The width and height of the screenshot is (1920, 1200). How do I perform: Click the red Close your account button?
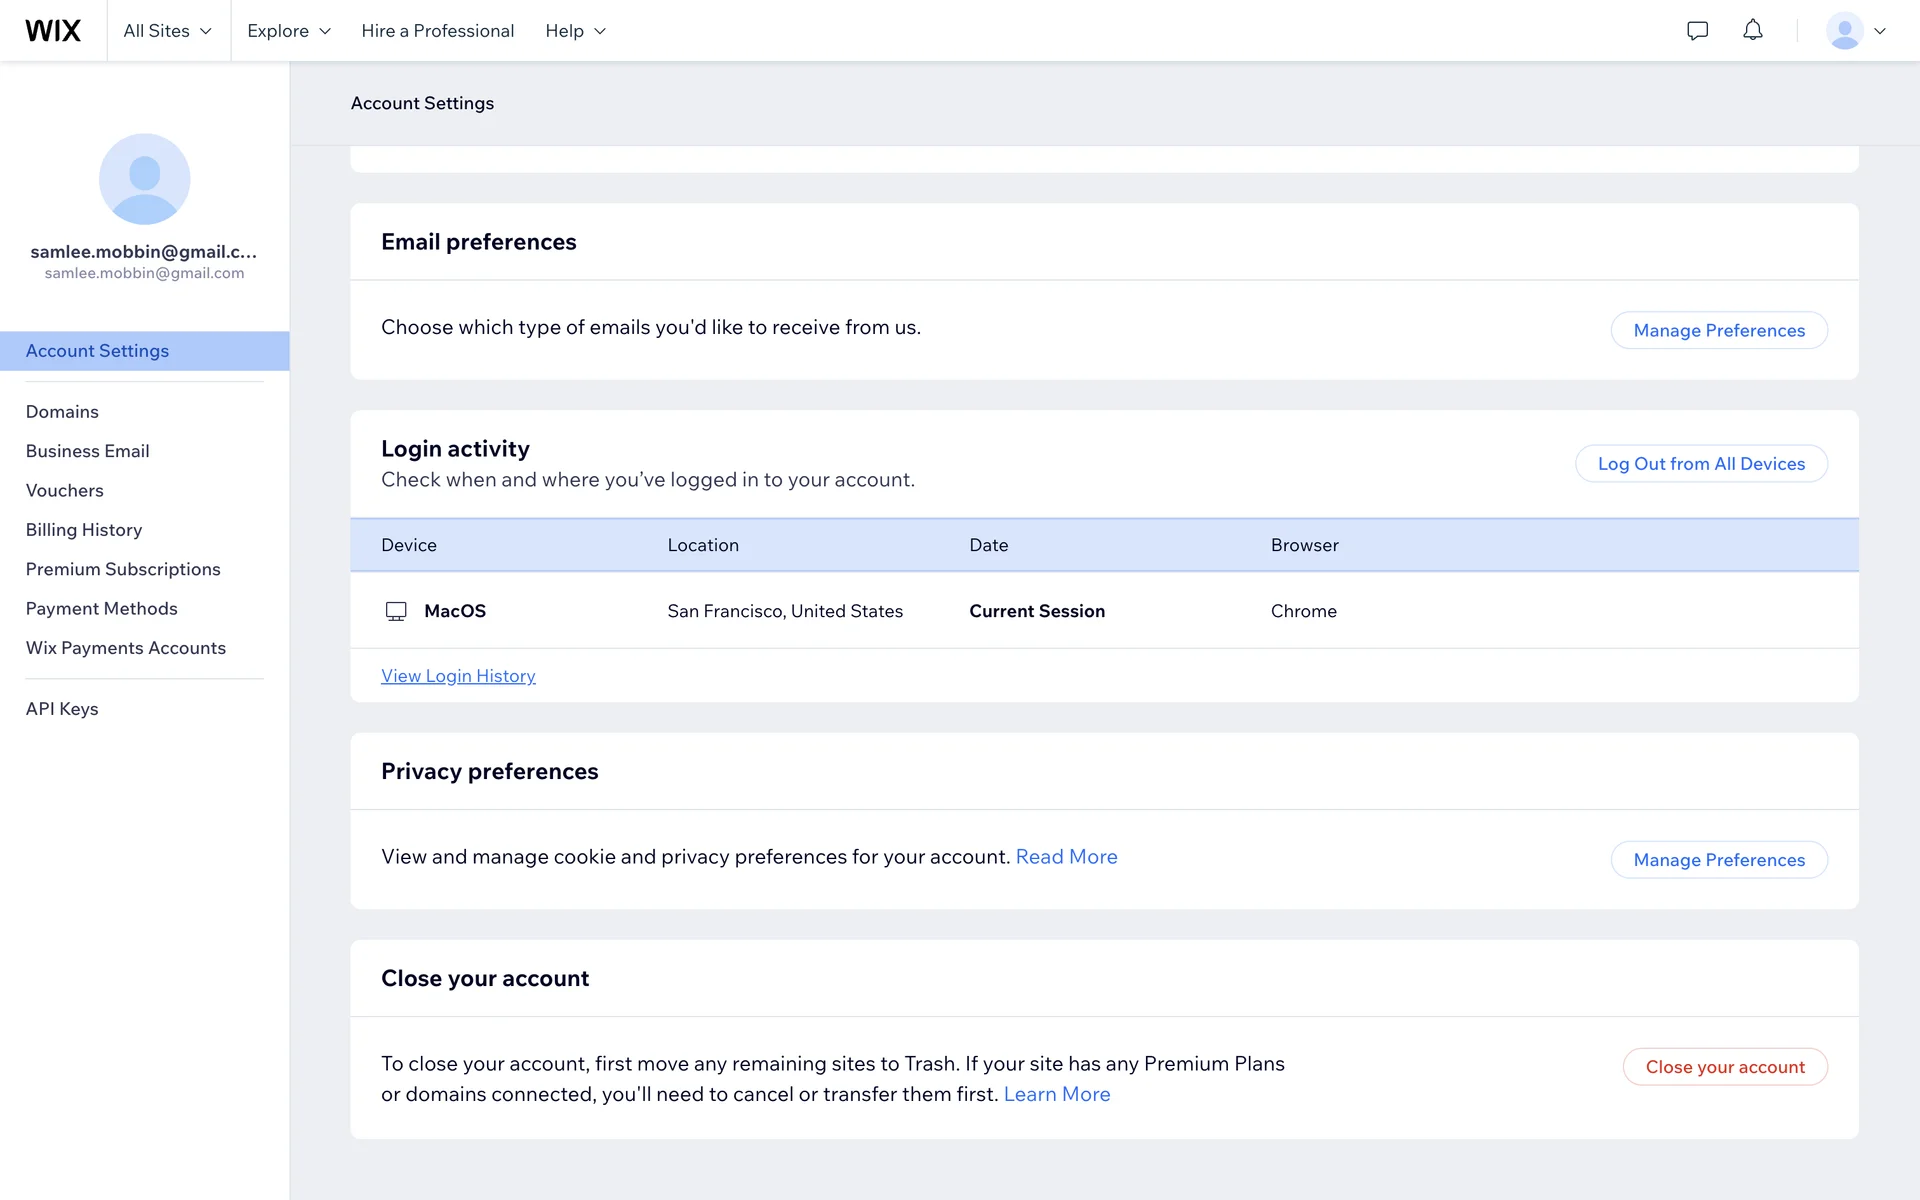coord(1724,1067)
